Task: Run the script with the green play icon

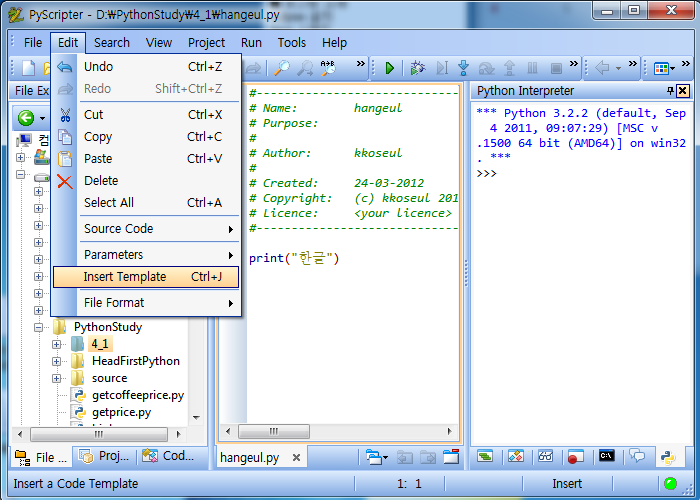Action: (390, 68)
